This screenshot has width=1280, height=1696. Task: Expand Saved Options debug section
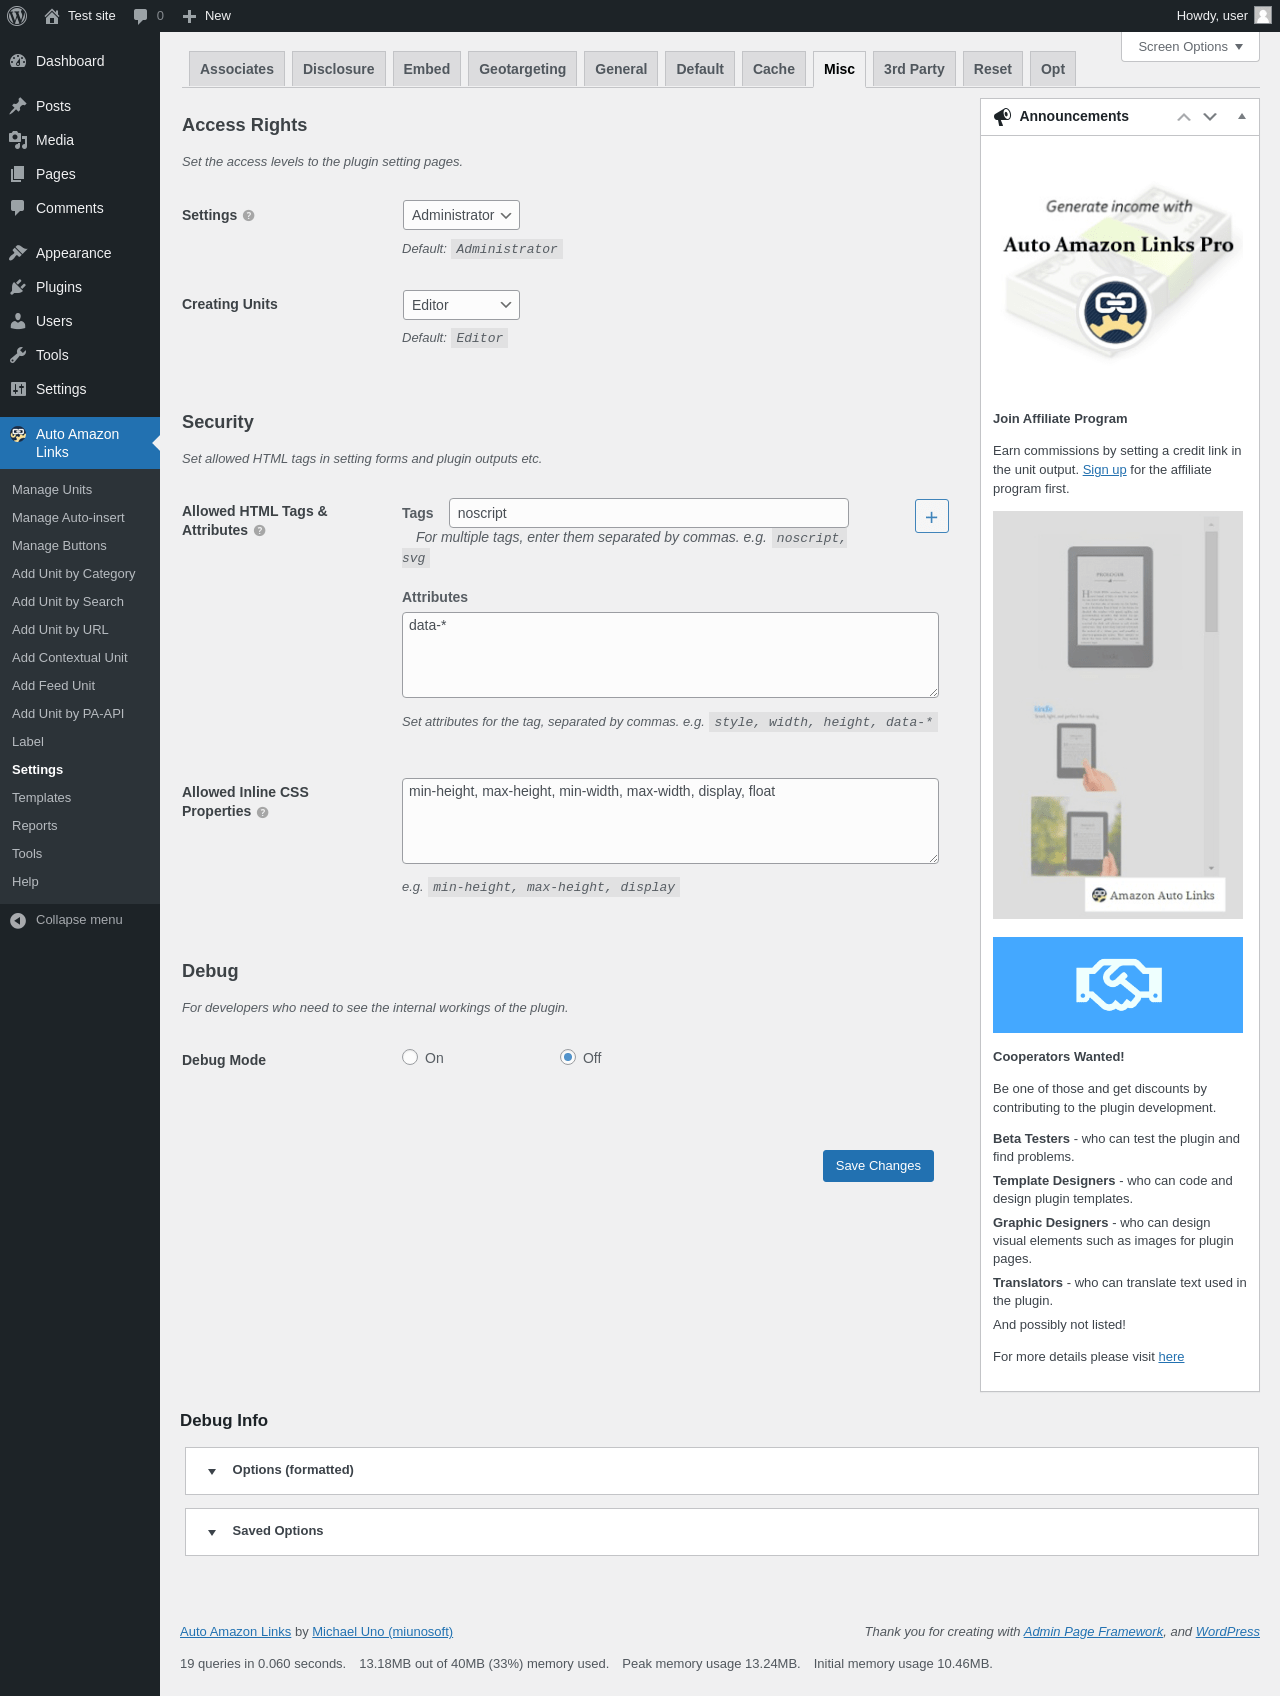pyautogui.click(x=721, y=1532)
